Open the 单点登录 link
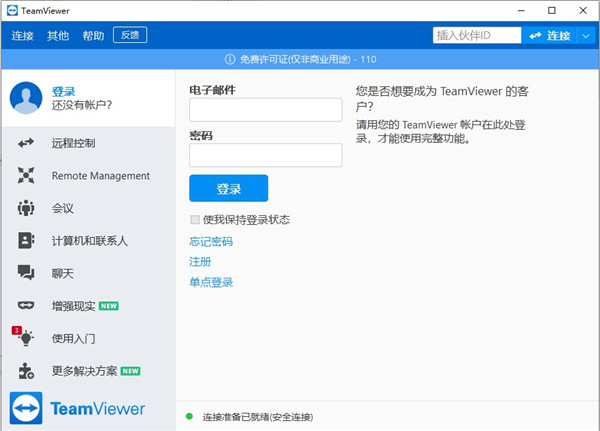600x431 pixels. (211, 282)
